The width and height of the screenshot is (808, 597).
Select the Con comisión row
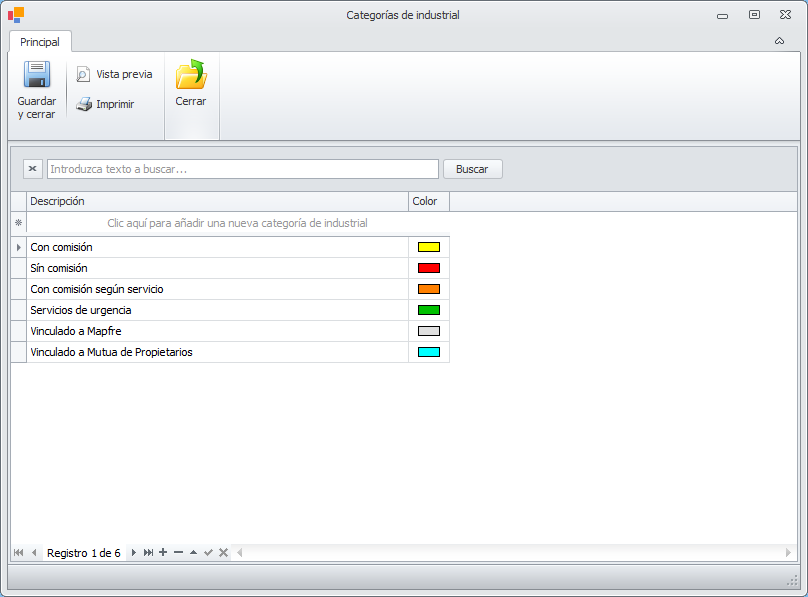(x=230, y=247)
